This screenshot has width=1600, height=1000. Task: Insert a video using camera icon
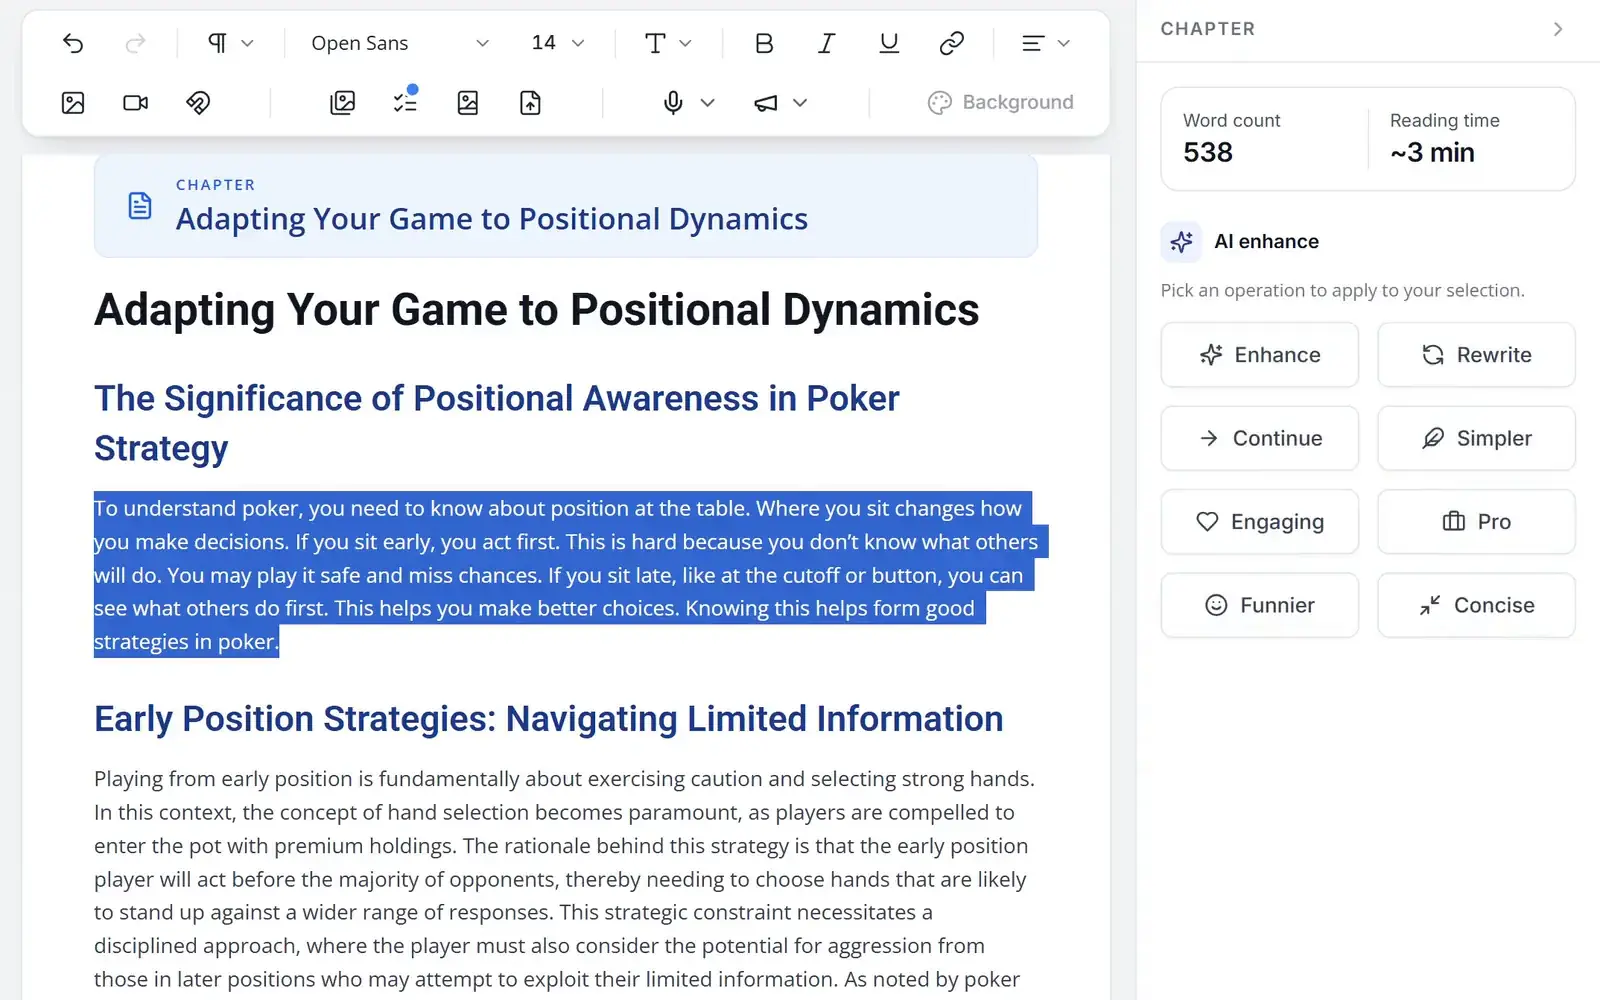coord(135,102)
